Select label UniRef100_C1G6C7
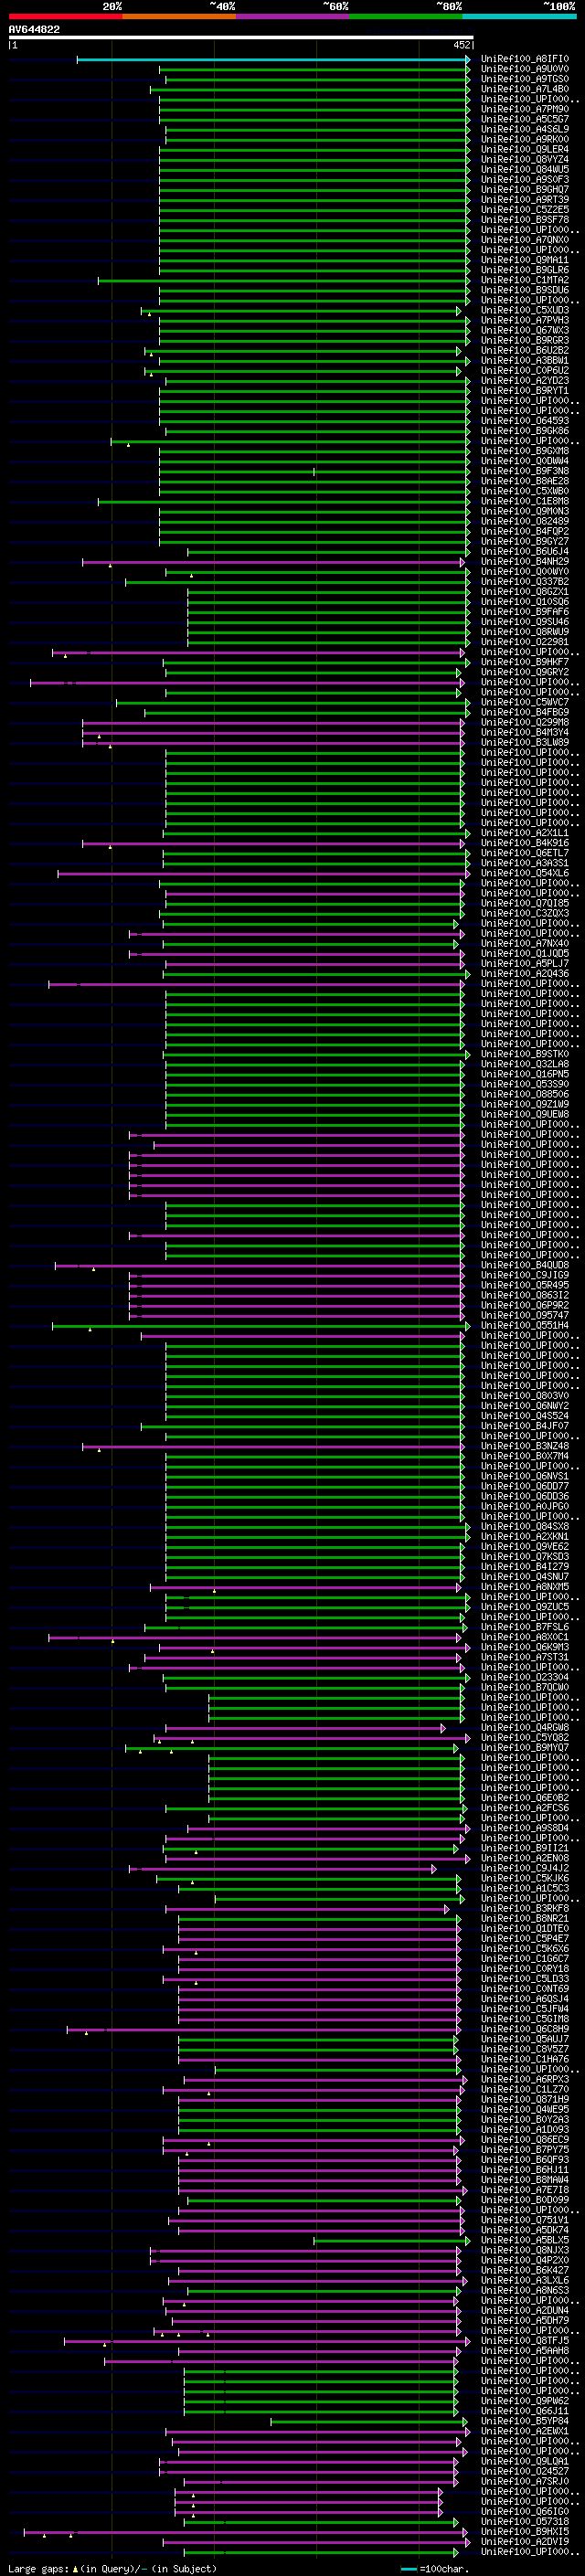This screenshot has height=2576, width=585. coord(524,1958)
